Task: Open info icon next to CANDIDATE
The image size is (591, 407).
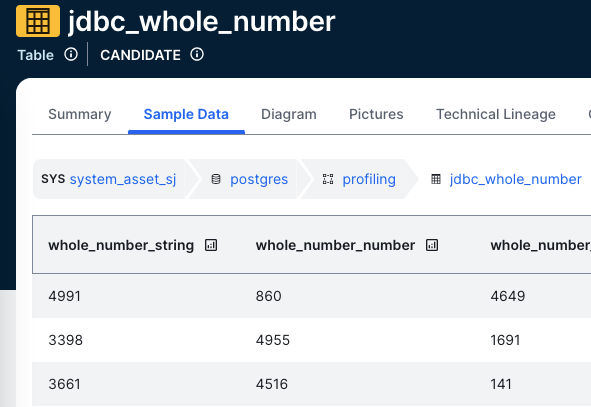Action: click(x=197, y=55)
